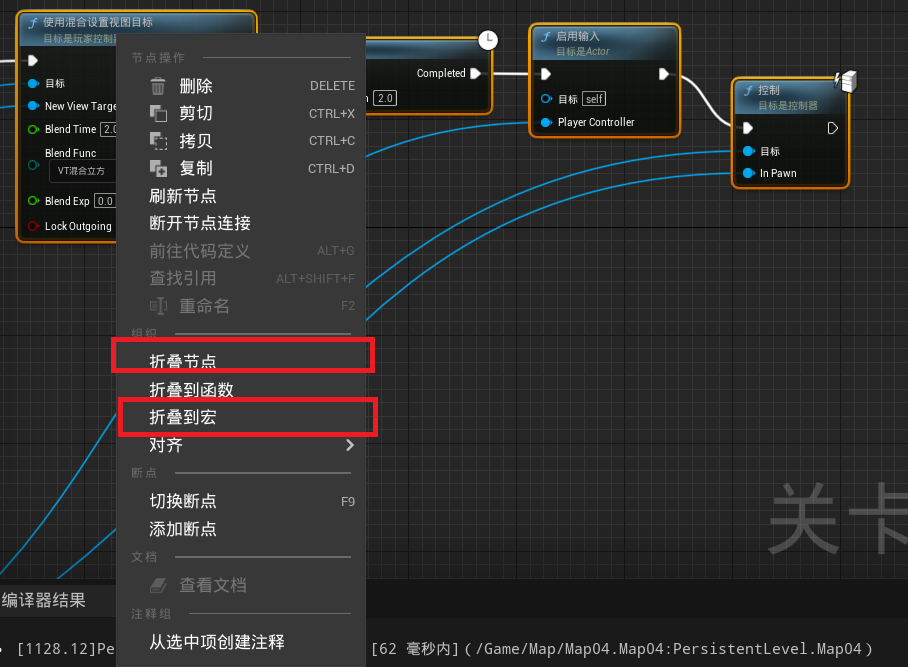Open the VT混合立方 Blend Func dropdown
The height and width of the screenshot is (667, 908).
(x=83, y=171)
